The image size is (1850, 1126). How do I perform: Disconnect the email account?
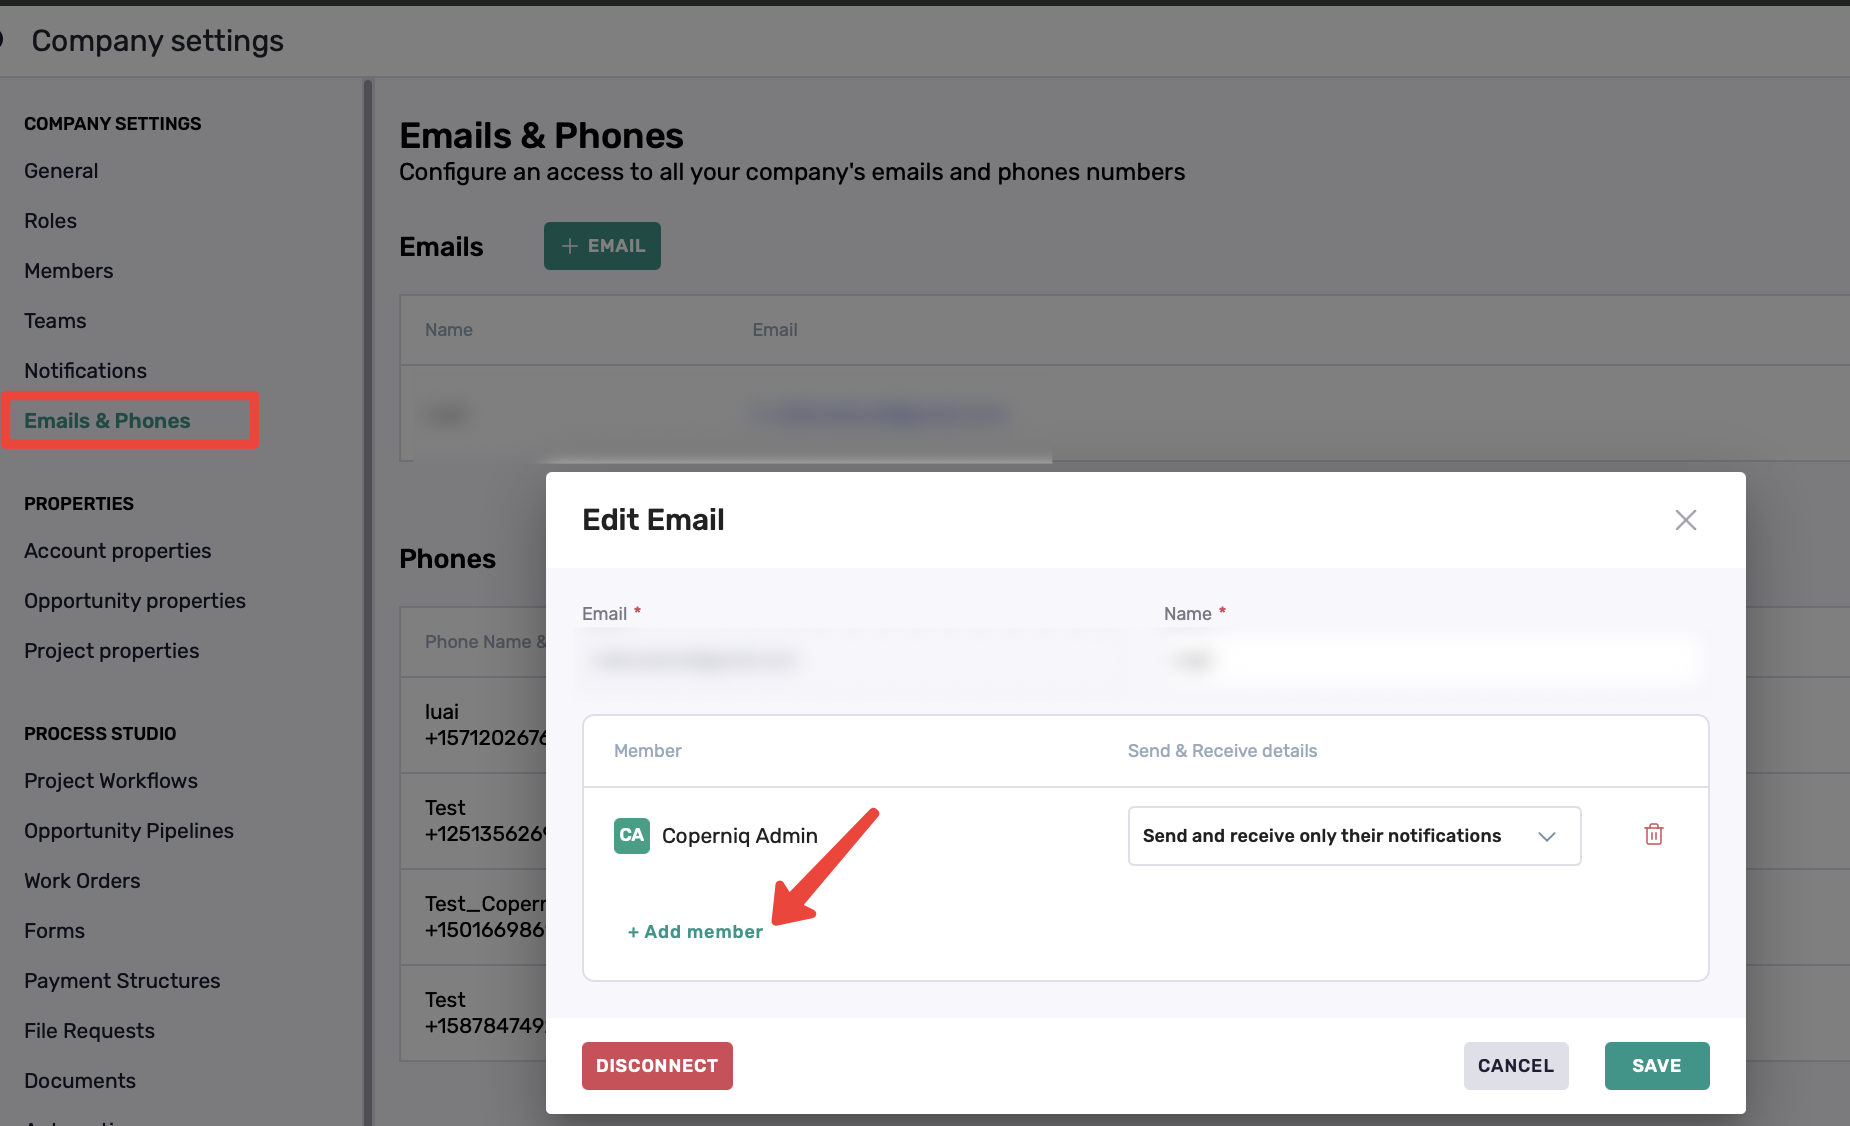coord(657,1066)
